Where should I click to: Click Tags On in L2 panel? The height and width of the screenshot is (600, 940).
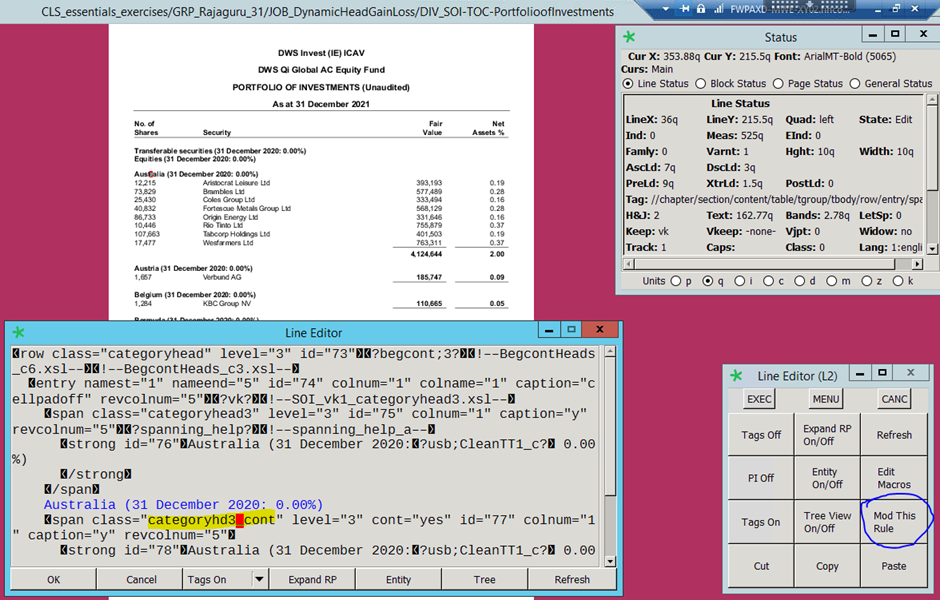click(761, 522)
